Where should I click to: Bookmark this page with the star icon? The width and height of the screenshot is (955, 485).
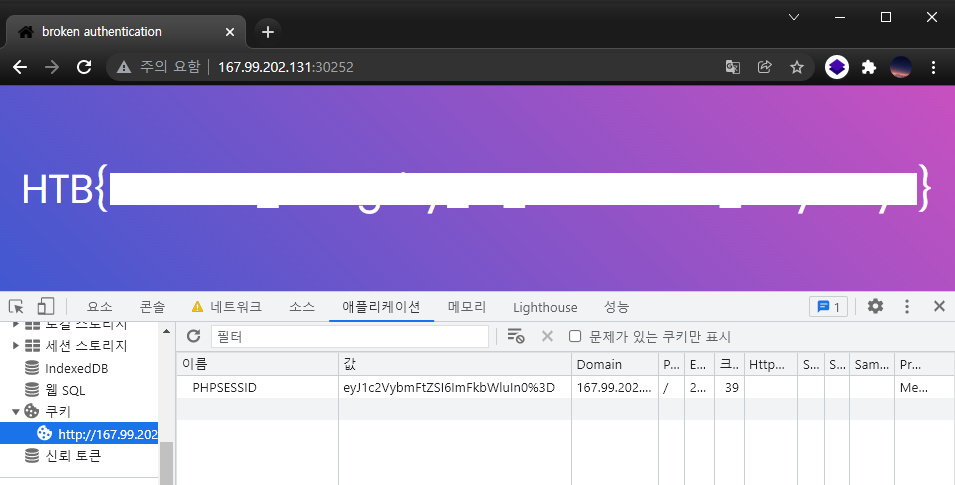click(797, 67)
